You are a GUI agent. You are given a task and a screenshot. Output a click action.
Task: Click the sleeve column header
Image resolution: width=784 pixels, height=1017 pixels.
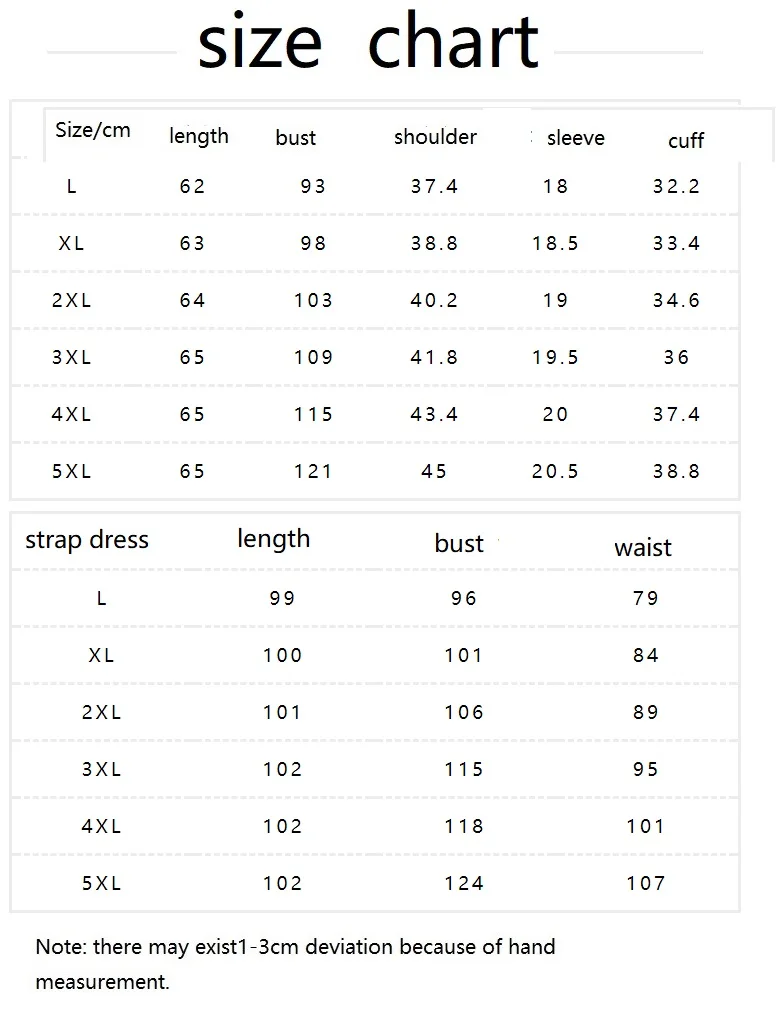(575, 138)
